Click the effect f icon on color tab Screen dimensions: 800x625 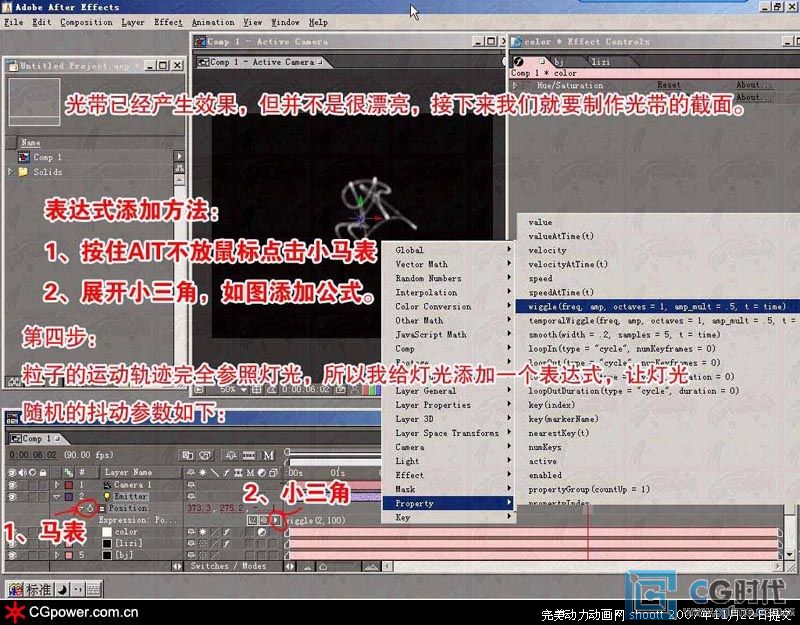(519, 62)
